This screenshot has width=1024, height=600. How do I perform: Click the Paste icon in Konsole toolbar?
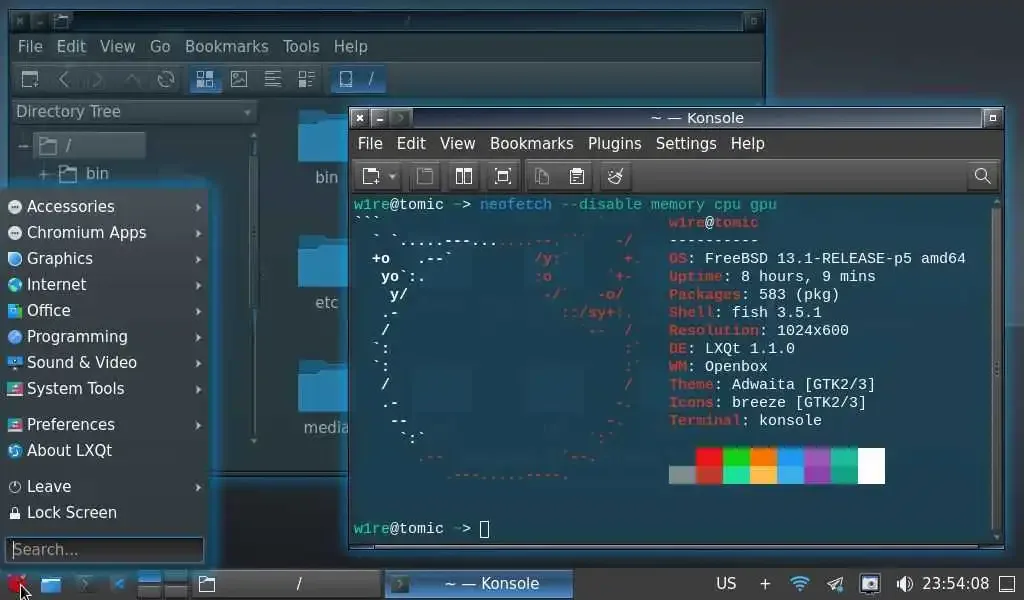point(577,176)
